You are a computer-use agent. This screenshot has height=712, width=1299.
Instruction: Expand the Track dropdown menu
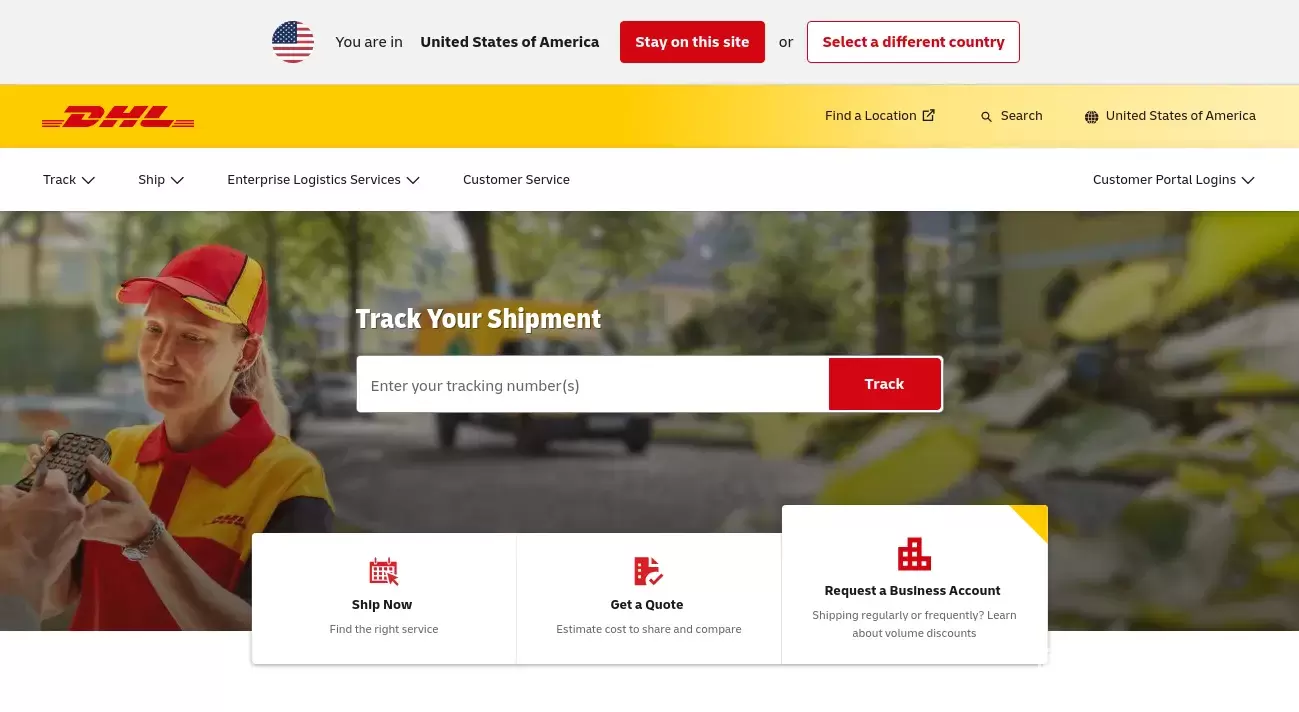pyautogui.click(x=69, y=180)
